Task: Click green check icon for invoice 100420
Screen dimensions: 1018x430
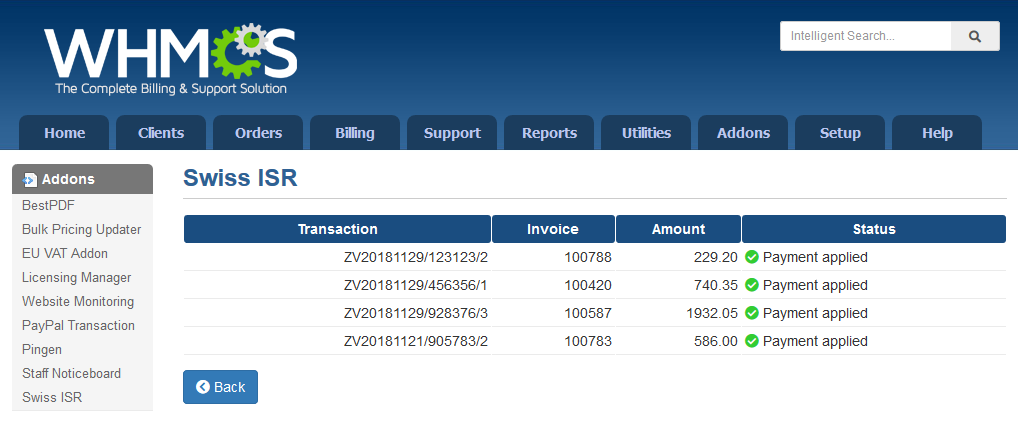Action: 752,285
